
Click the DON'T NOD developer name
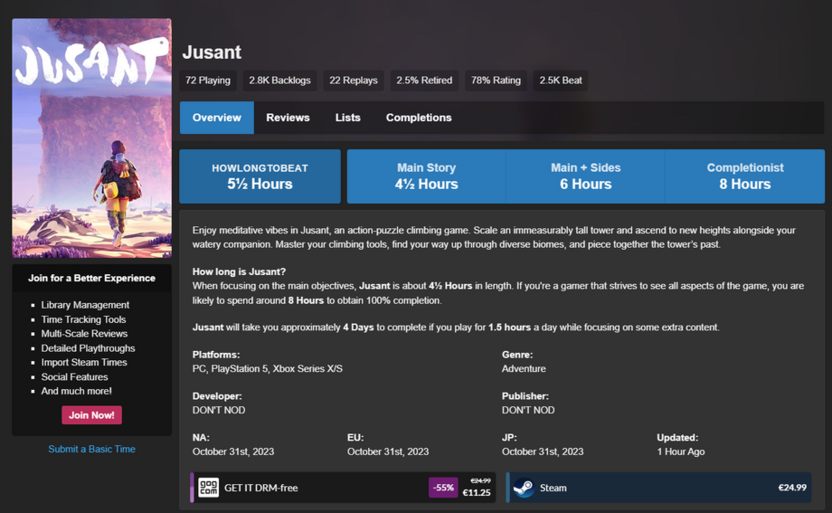point(219,410)
